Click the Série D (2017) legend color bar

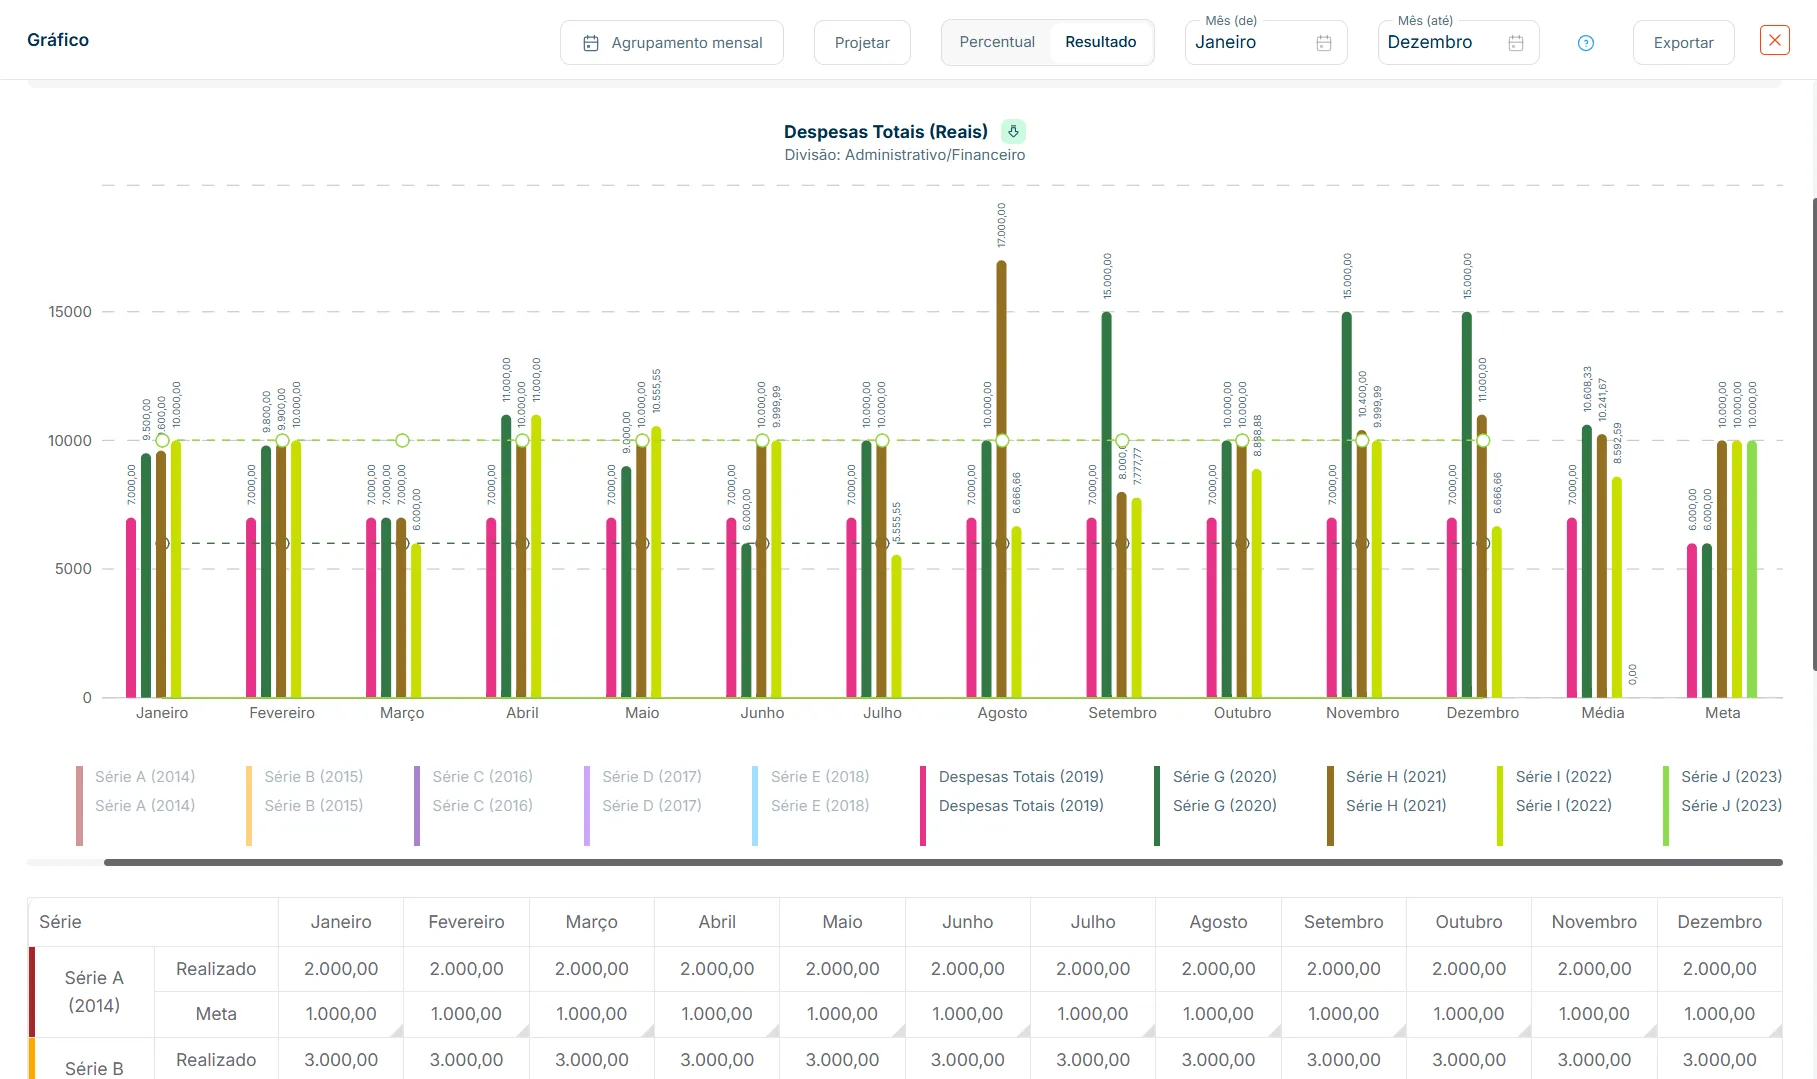coord(587,806)
